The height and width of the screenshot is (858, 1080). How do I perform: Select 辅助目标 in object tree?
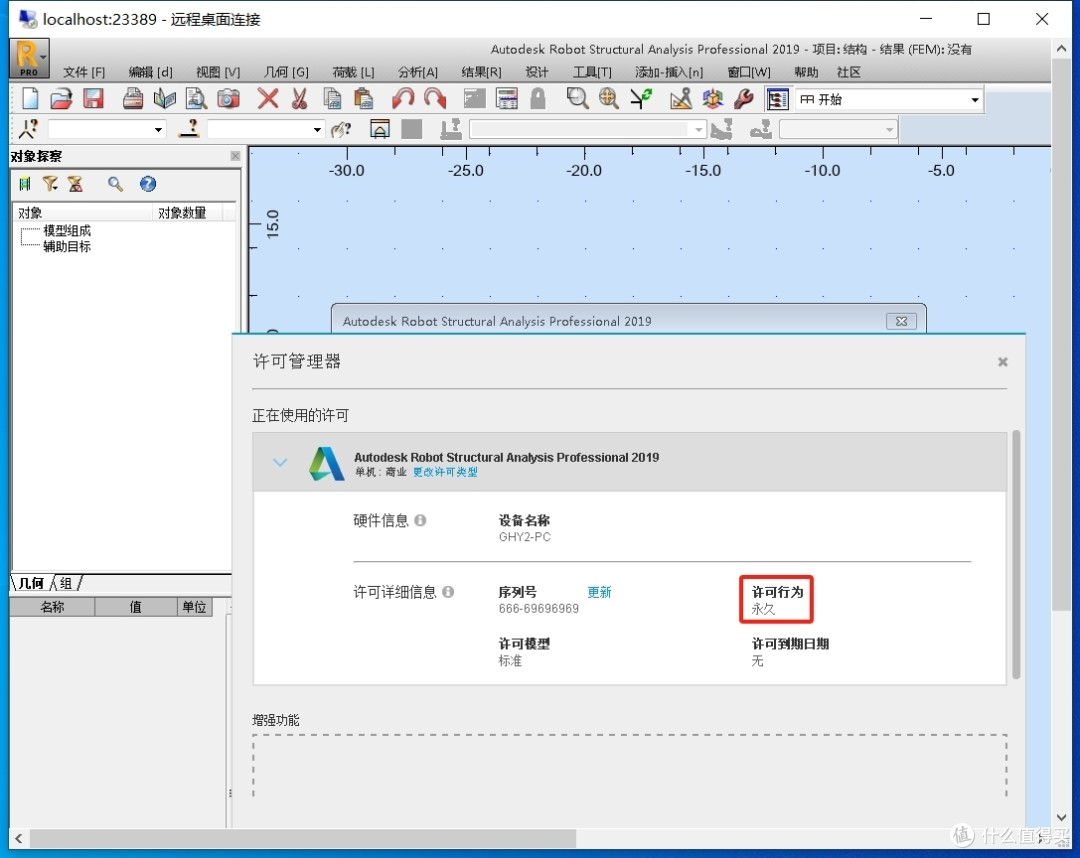click(x=67, y=247)
